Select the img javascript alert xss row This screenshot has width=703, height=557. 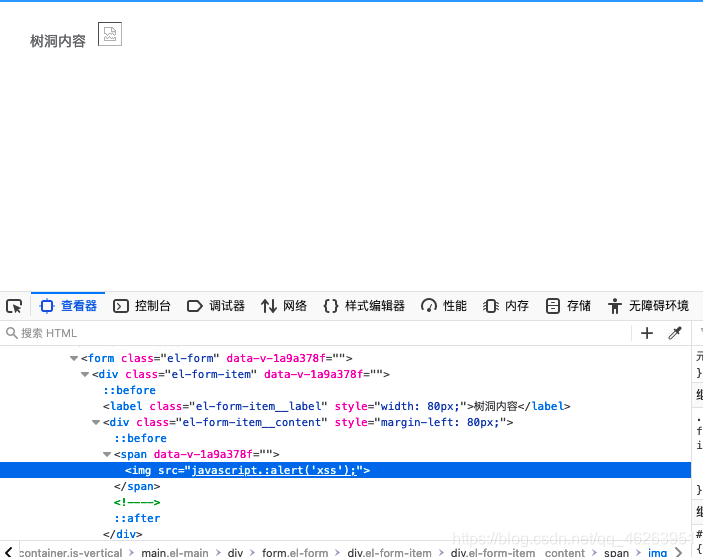click(345, 470)
